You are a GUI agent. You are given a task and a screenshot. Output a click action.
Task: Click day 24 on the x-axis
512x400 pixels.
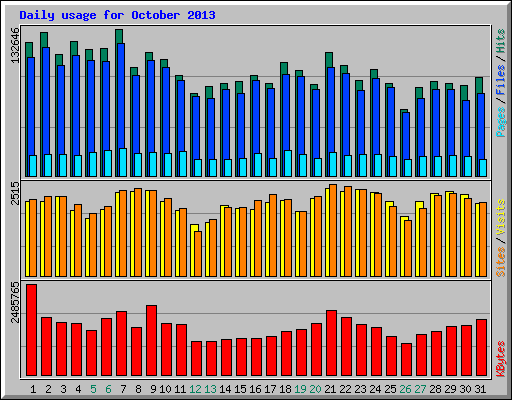tap(375, 389)
